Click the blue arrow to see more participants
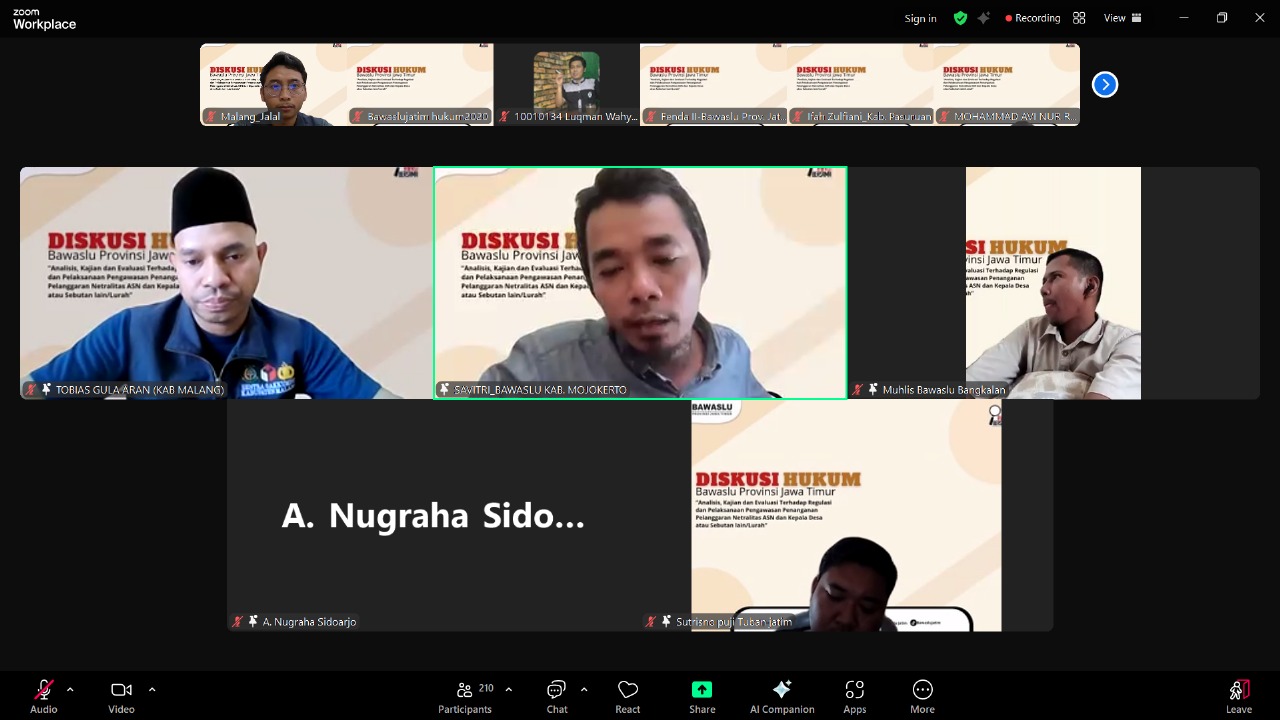1280x720 pixels. click(1104, 84)
